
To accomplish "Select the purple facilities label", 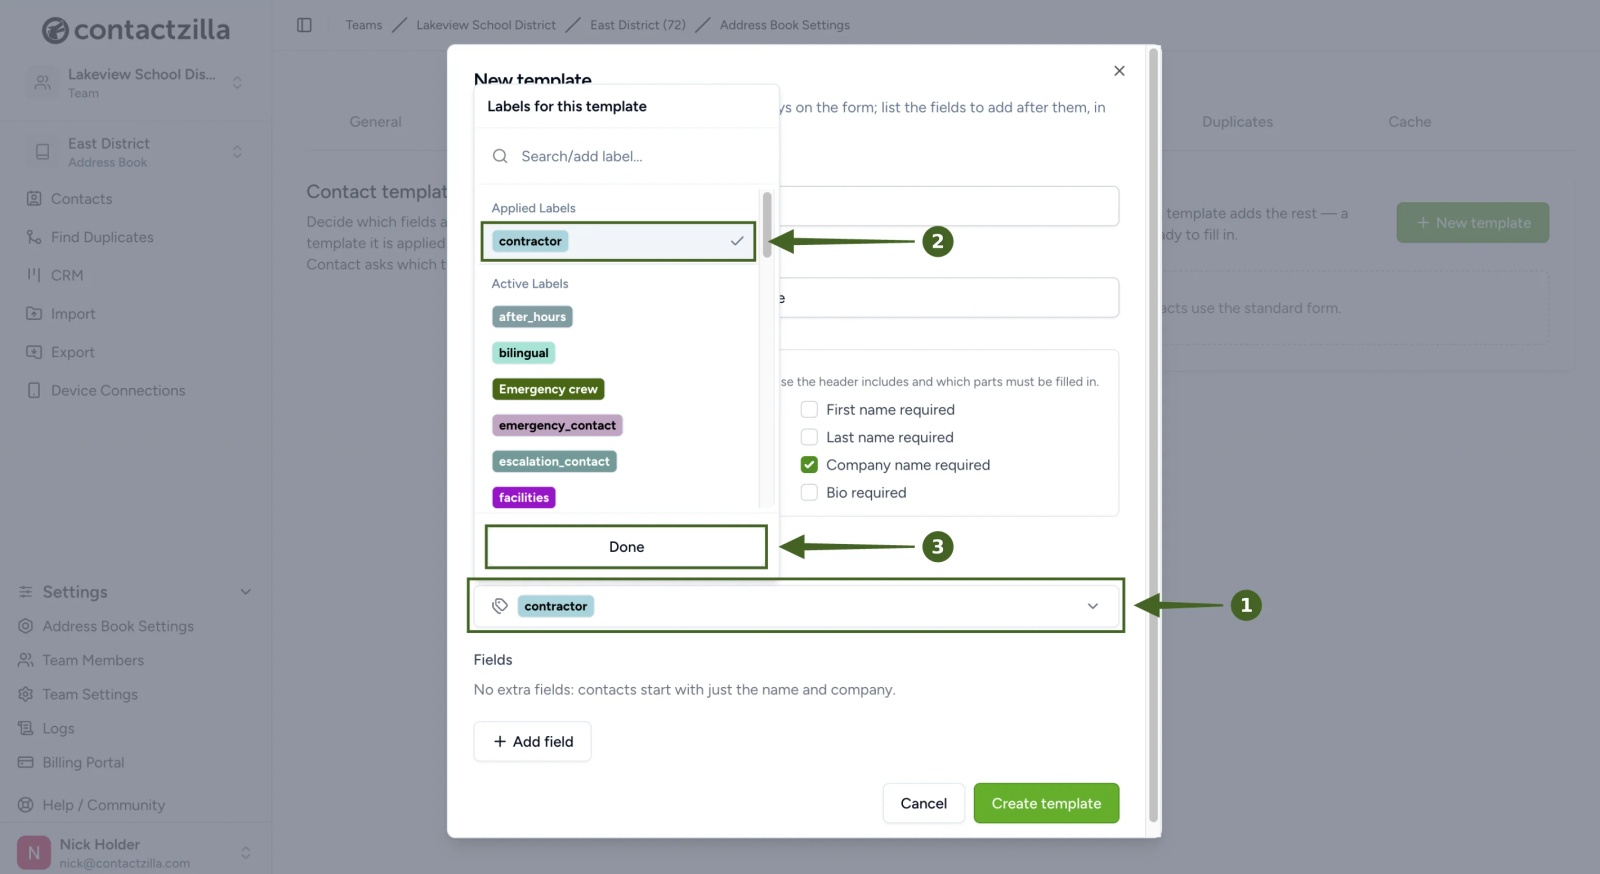I will (524, 497).
